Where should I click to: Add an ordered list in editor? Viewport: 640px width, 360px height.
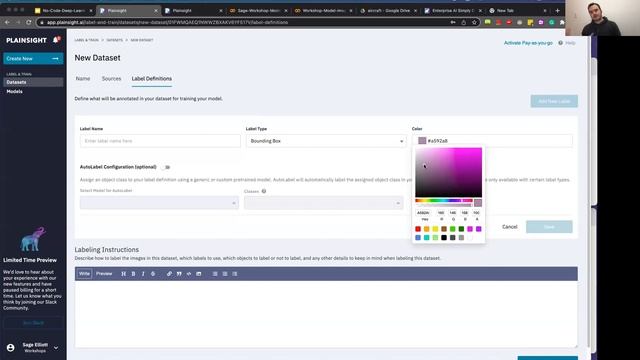(x=224, y=274)
